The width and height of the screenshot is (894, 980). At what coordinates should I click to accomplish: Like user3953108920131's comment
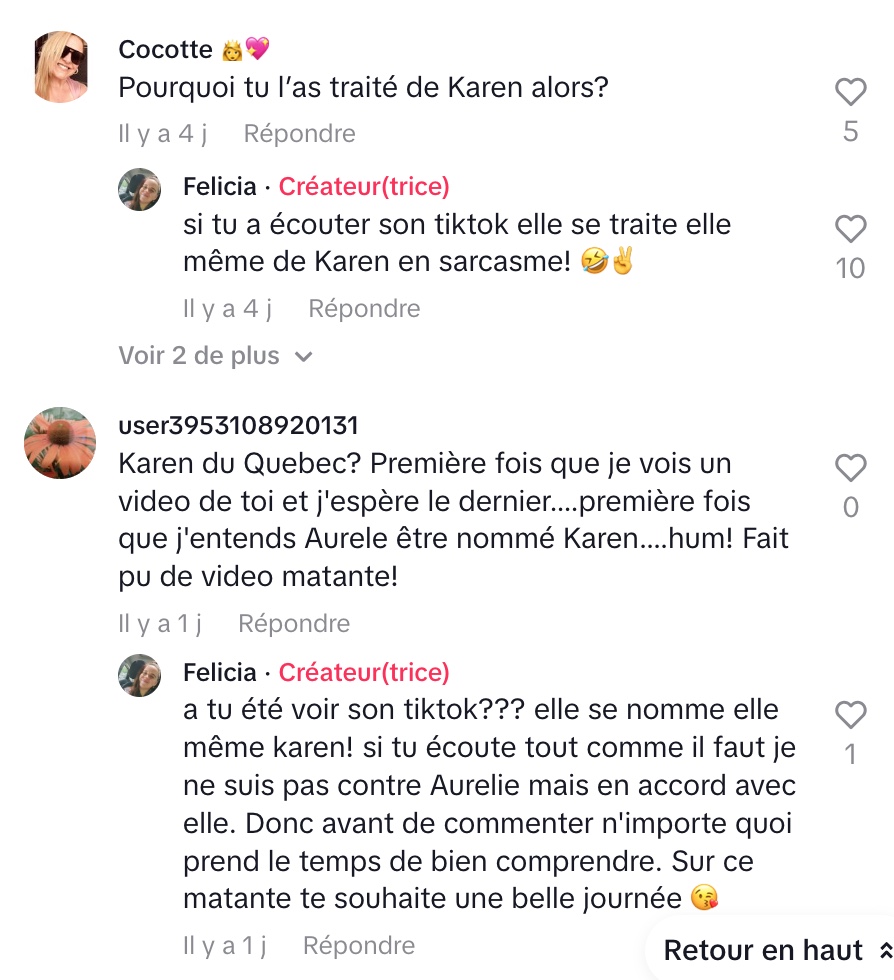[x=850, y=468]
